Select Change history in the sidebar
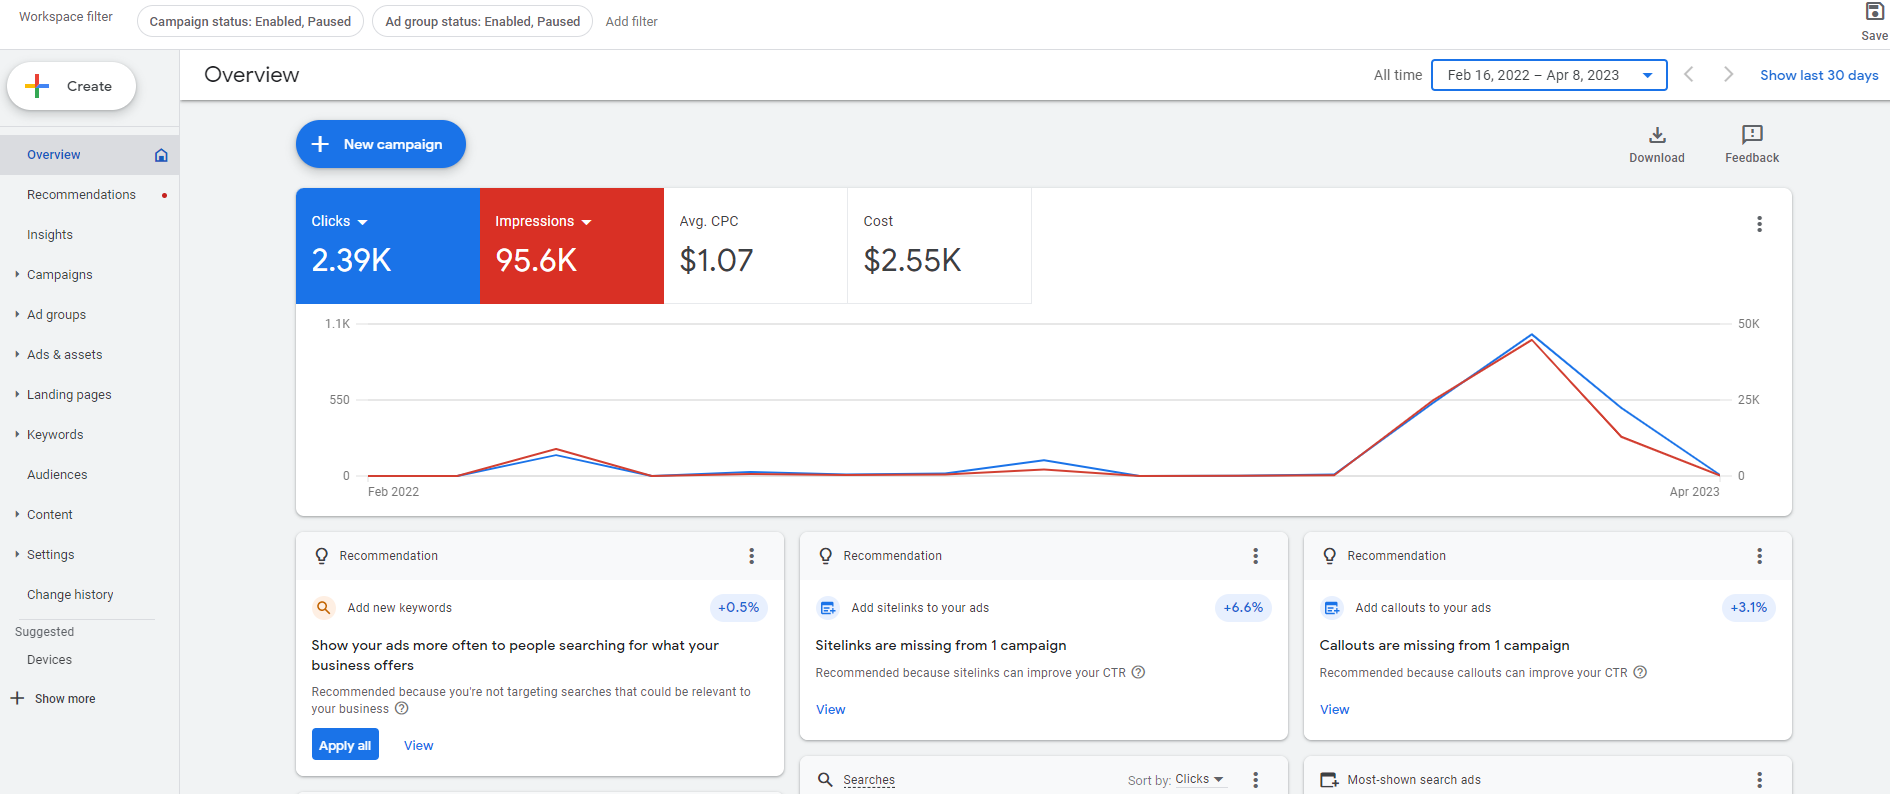Screen dimensions: 1890x794 tap(70, 595)
